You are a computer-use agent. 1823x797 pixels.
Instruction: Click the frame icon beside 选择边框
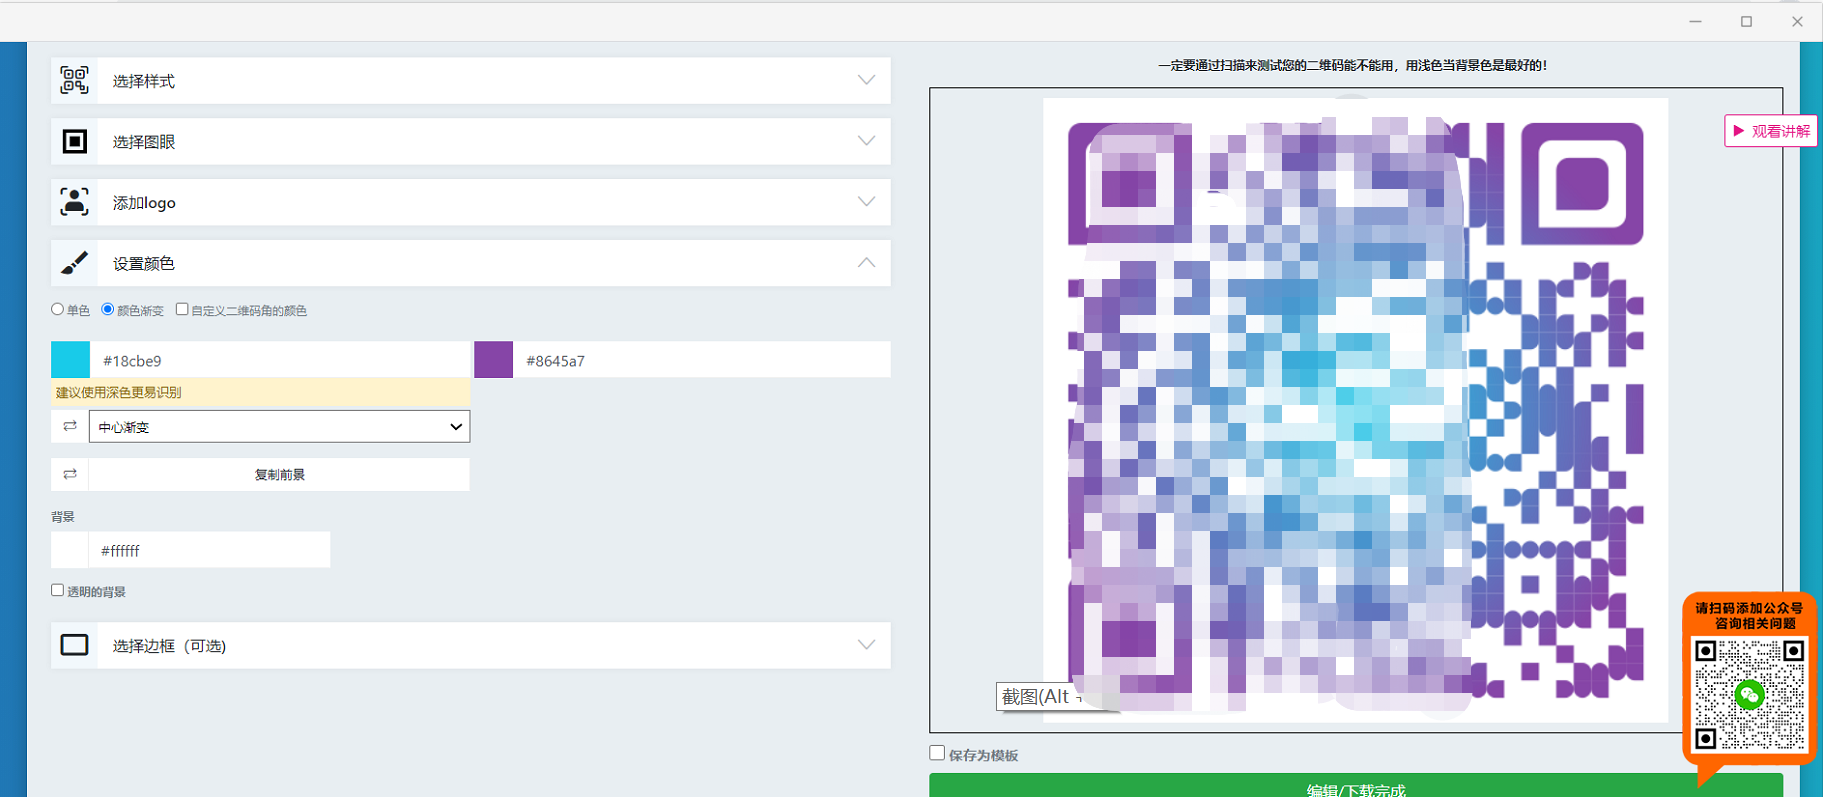[74, 645]
